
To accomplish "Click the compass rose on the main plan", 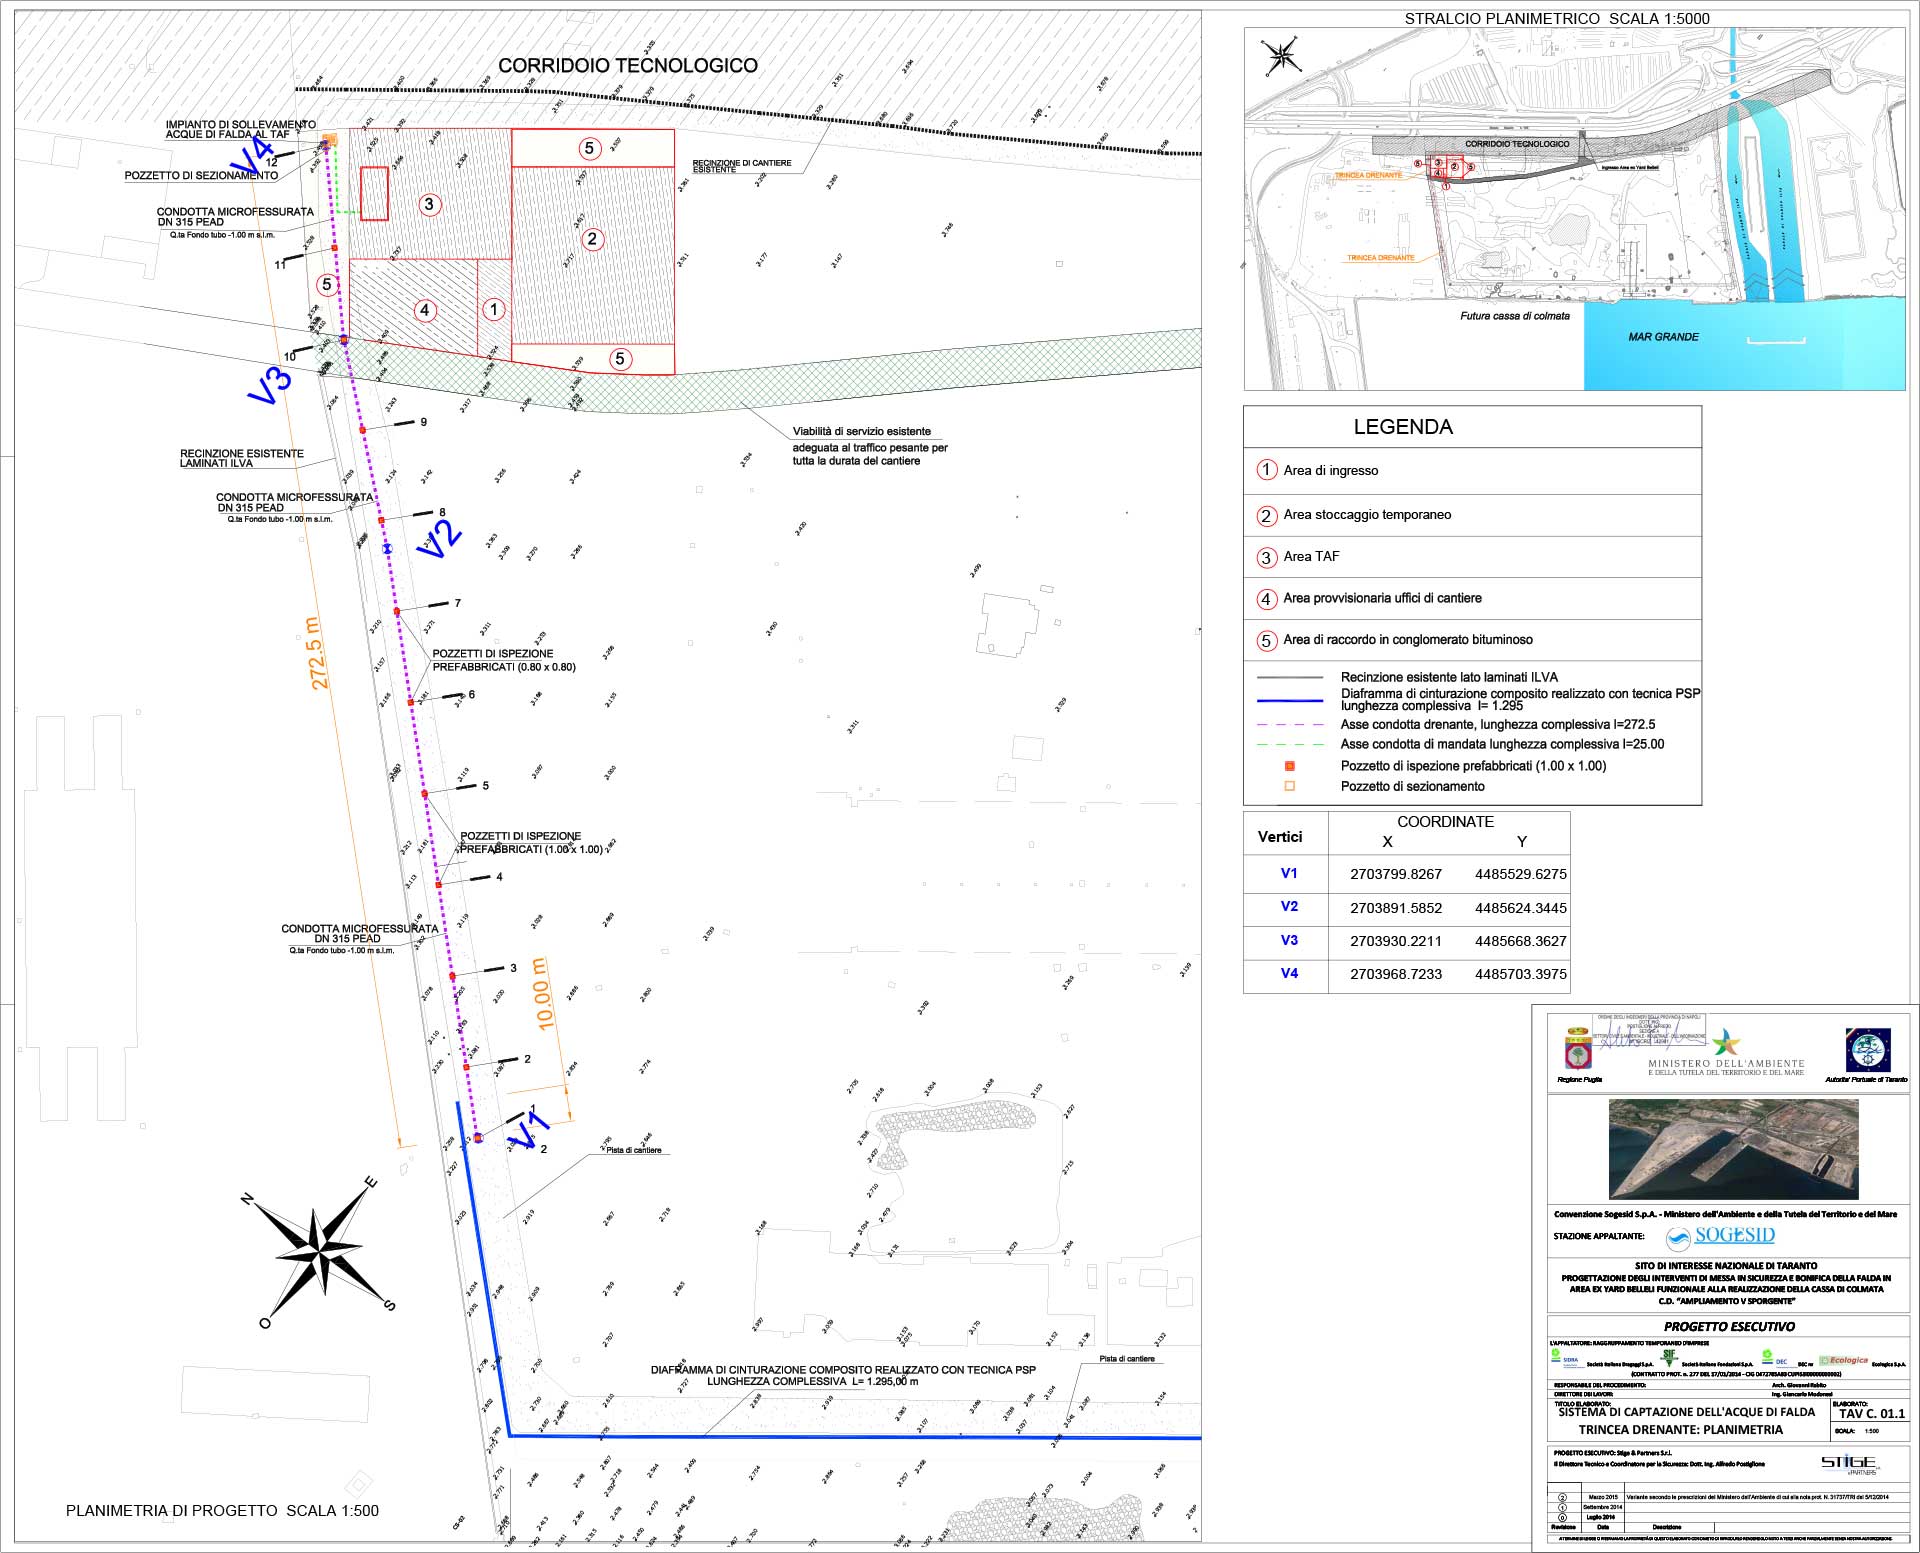I will [x=317, y=1252].
